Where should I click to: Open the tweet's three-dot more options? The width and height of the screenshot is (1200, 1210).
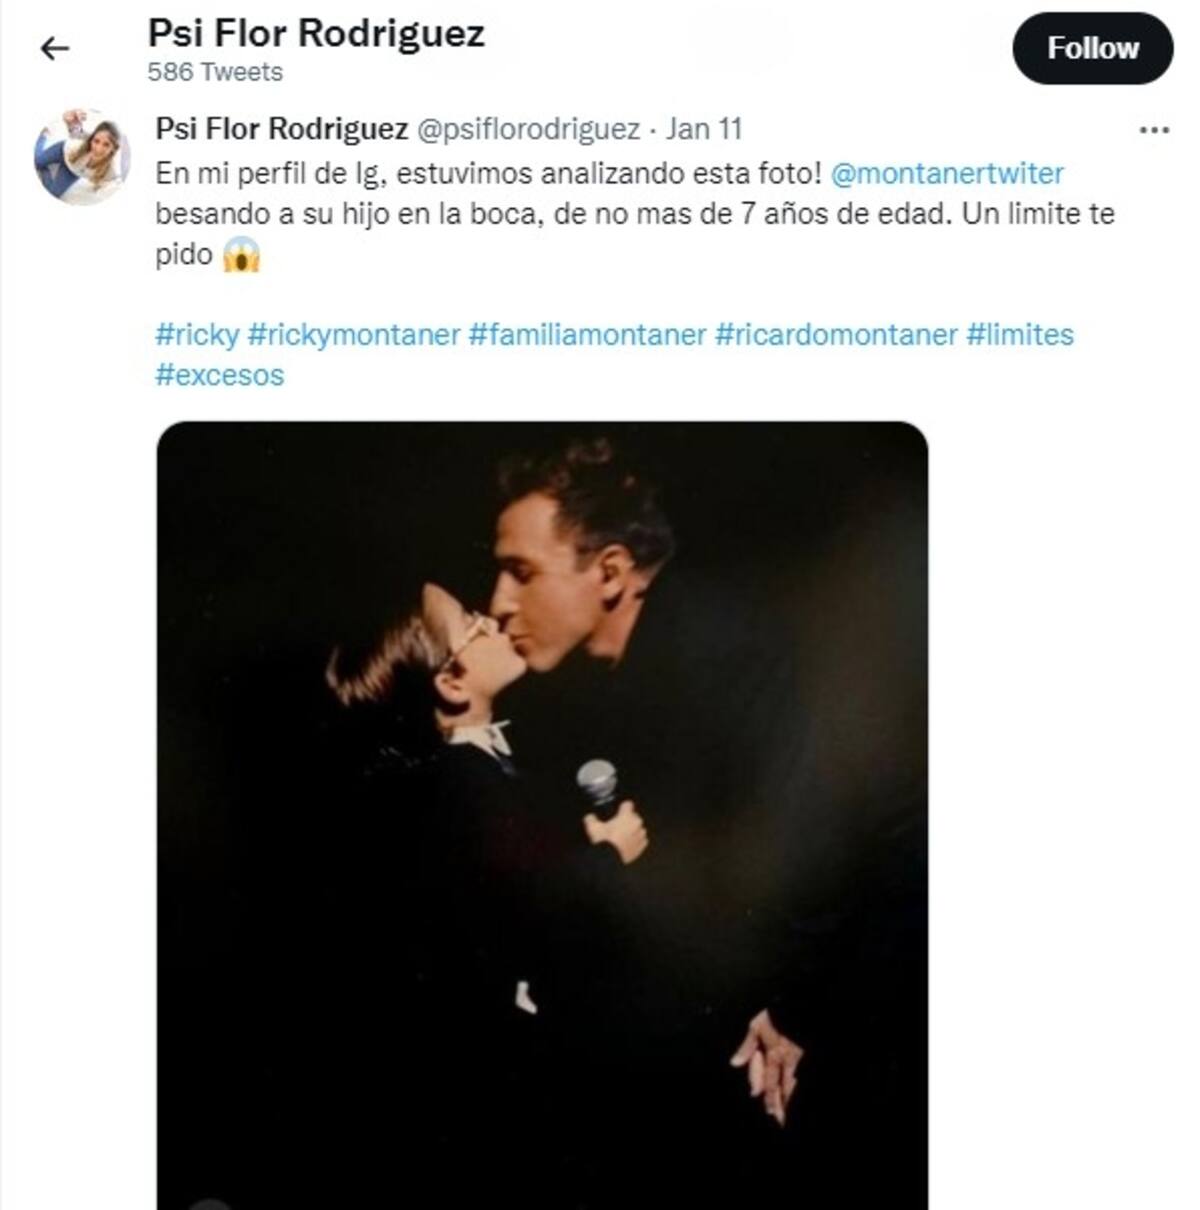pos(1154,130)
